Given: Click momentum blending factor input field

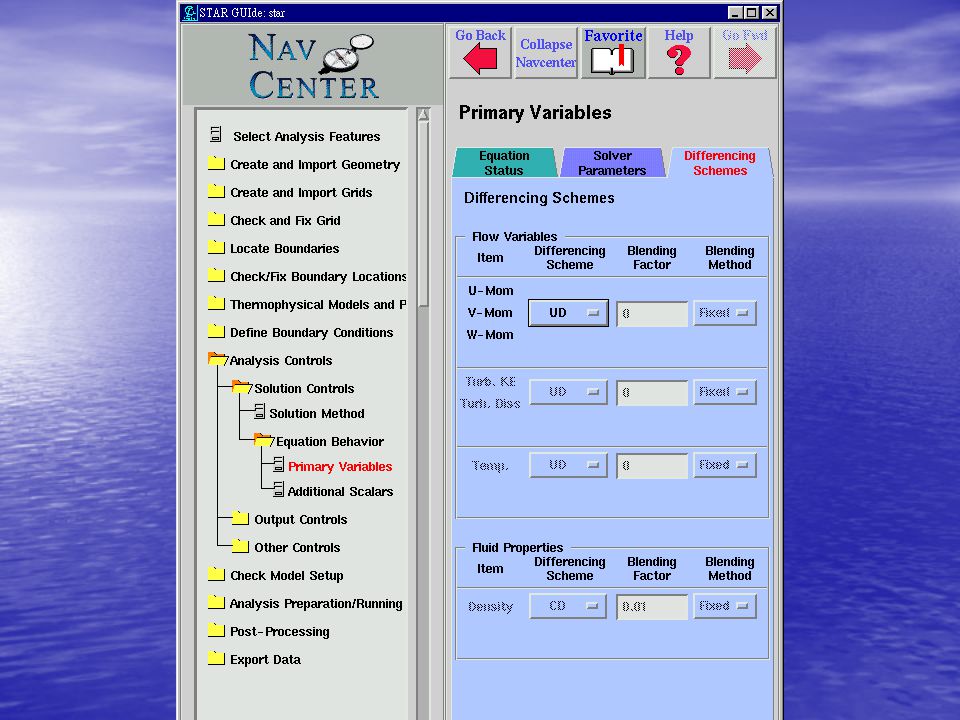Looking at the screenshot, I should pyautogui.click(x=652, y=313).
